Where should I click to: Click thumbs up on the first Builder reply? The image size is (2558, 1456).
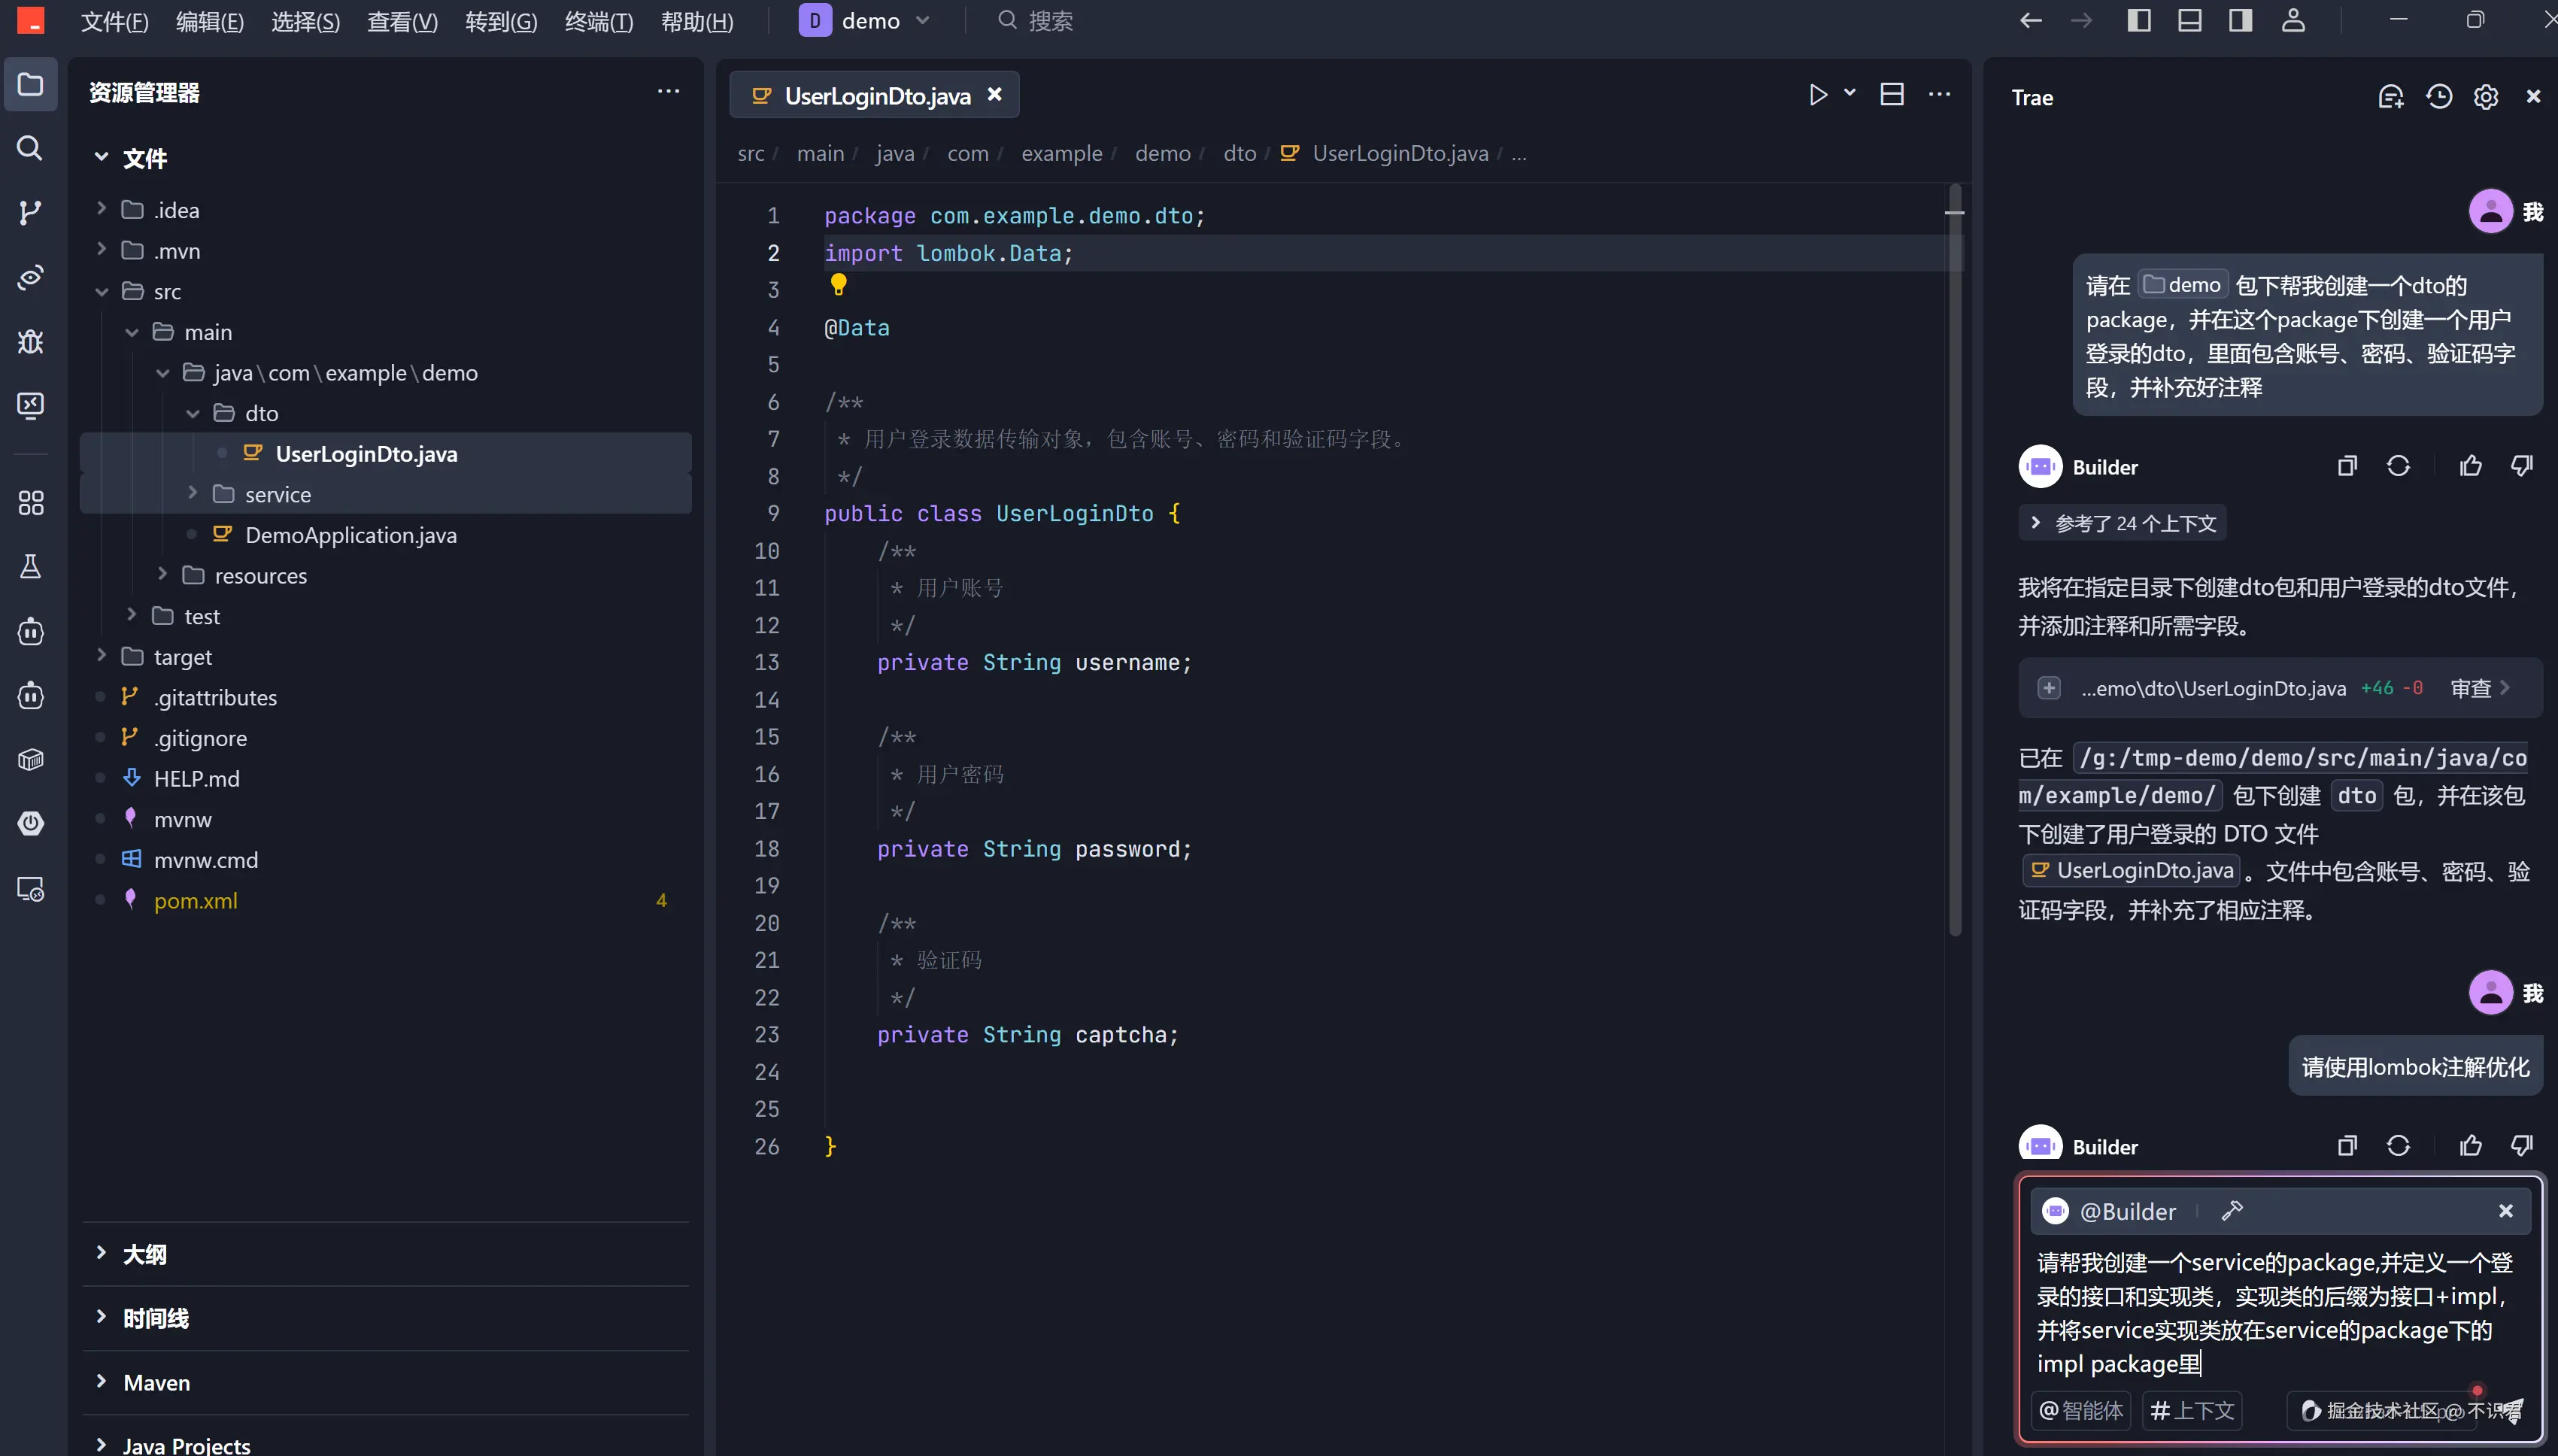(x=2470, y=466)
